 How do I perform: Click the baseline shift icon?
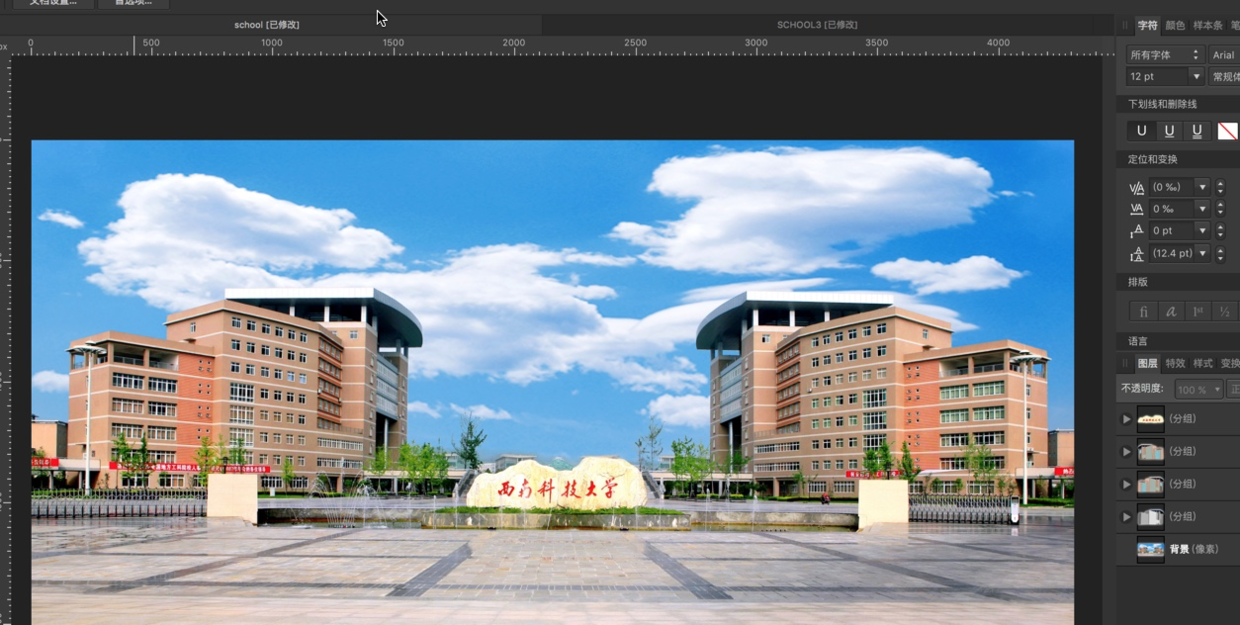click(x=1136, y=231)
